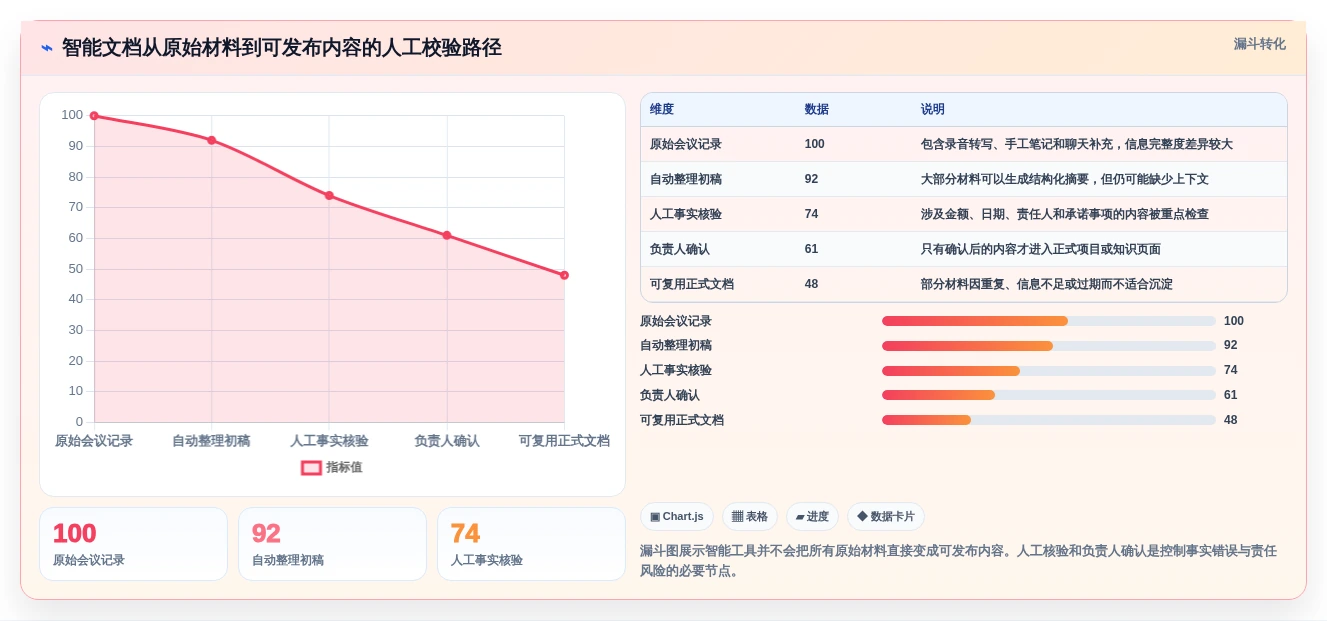1327x621 pixels.
Task: Click the 原始会议记录 progress bar
Action: (x=1048, y=321)
